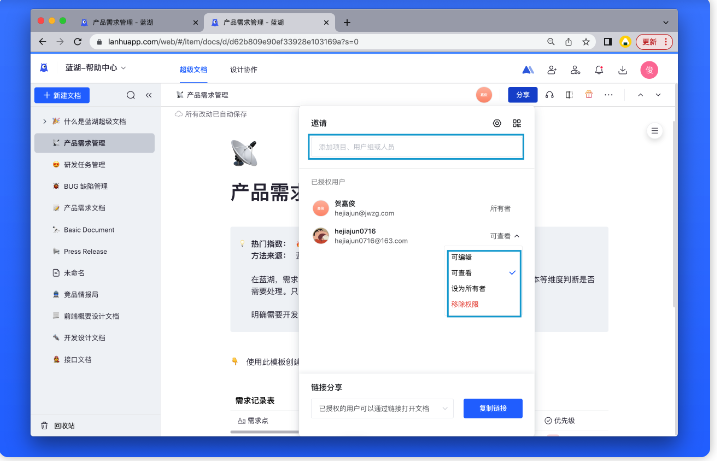Click the invite search input field

click(415, 147)
